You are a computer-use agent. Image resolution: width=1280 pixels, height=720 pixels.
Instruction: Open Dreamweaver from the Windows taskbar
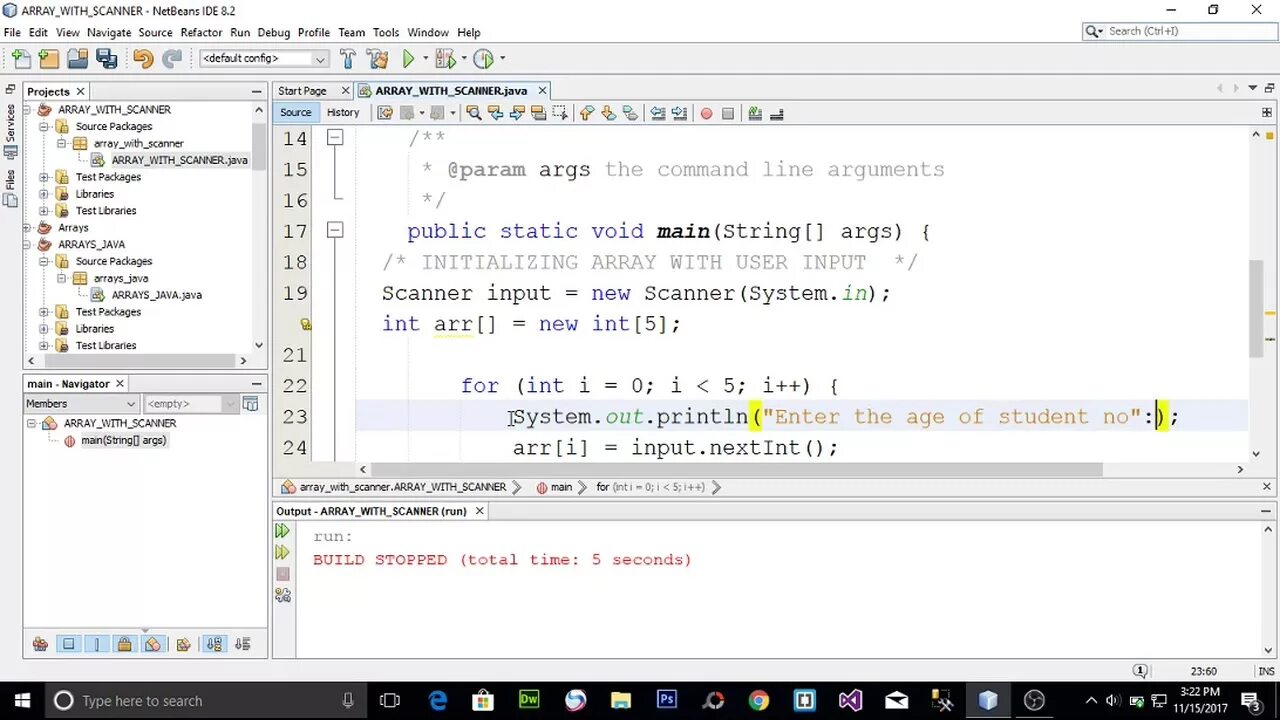(529, 700)
